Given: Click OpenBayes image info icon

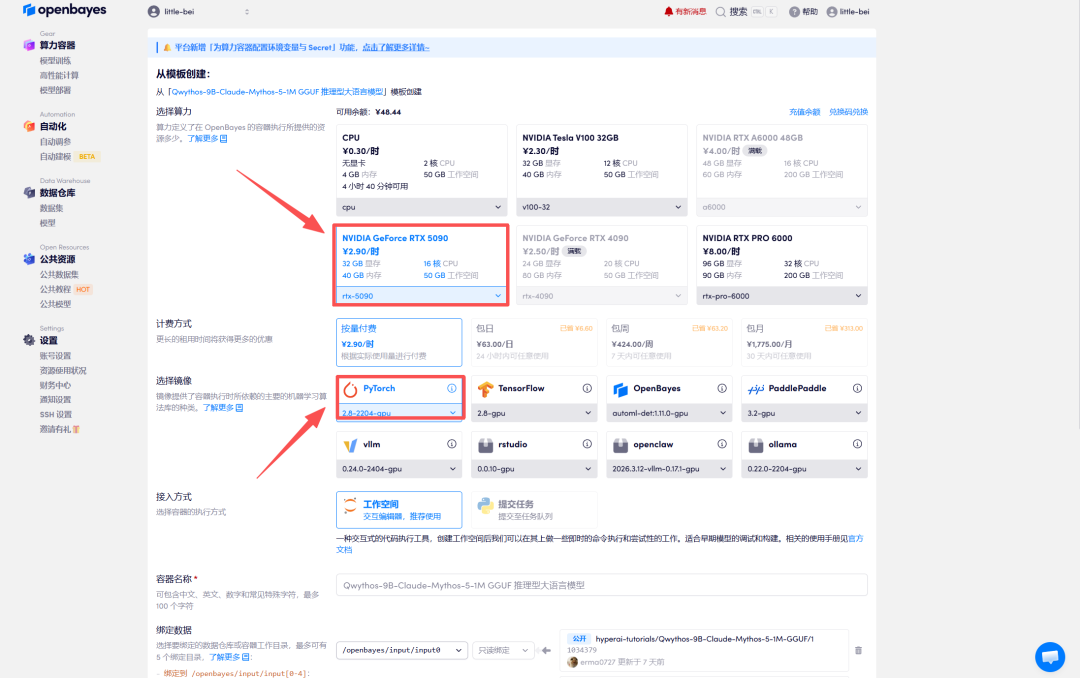Looking at the screenshot, I should click(722, 389).
